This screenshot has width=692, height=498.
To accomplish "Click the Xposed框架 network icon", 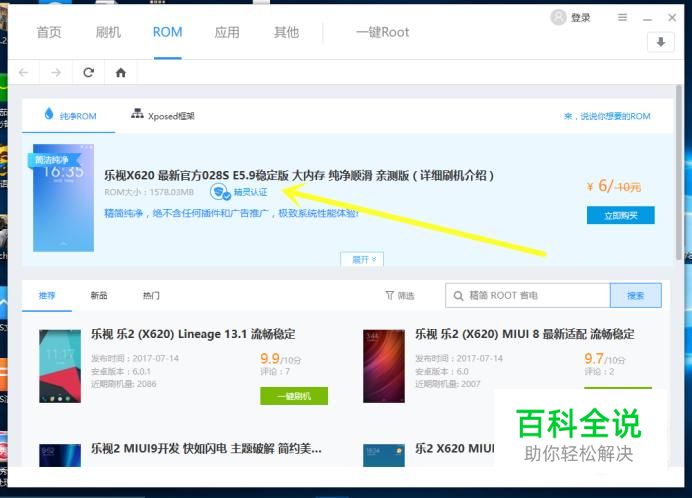I will pos(137,114).
